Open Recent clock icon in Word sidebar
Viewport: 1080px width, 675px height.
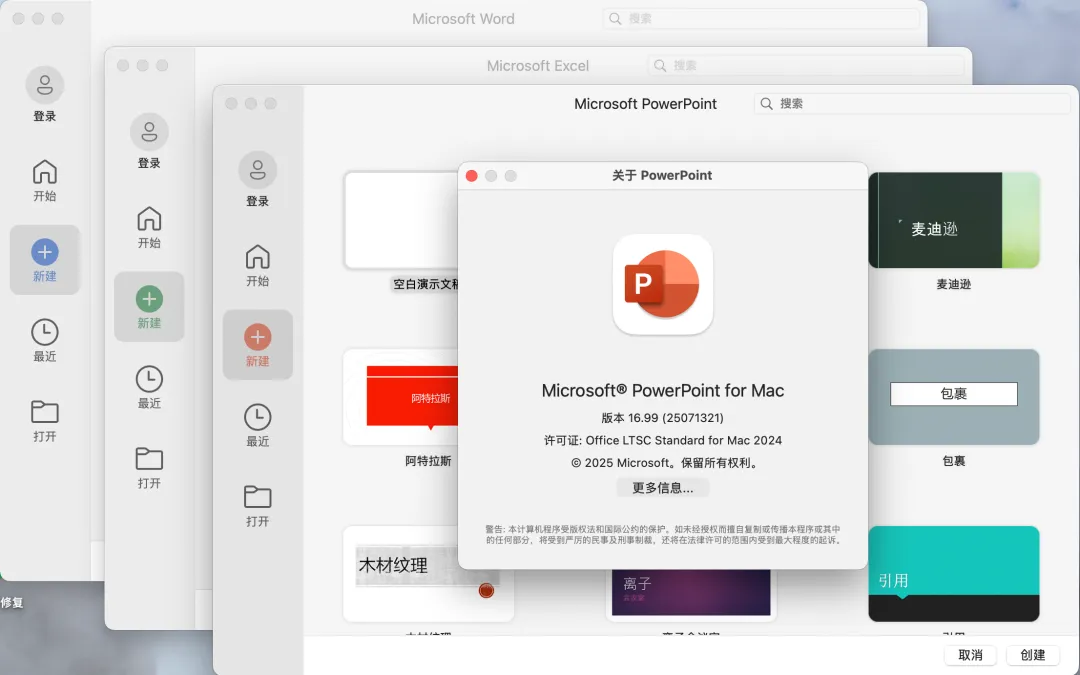pyautogui.click(x=45, y=332)
